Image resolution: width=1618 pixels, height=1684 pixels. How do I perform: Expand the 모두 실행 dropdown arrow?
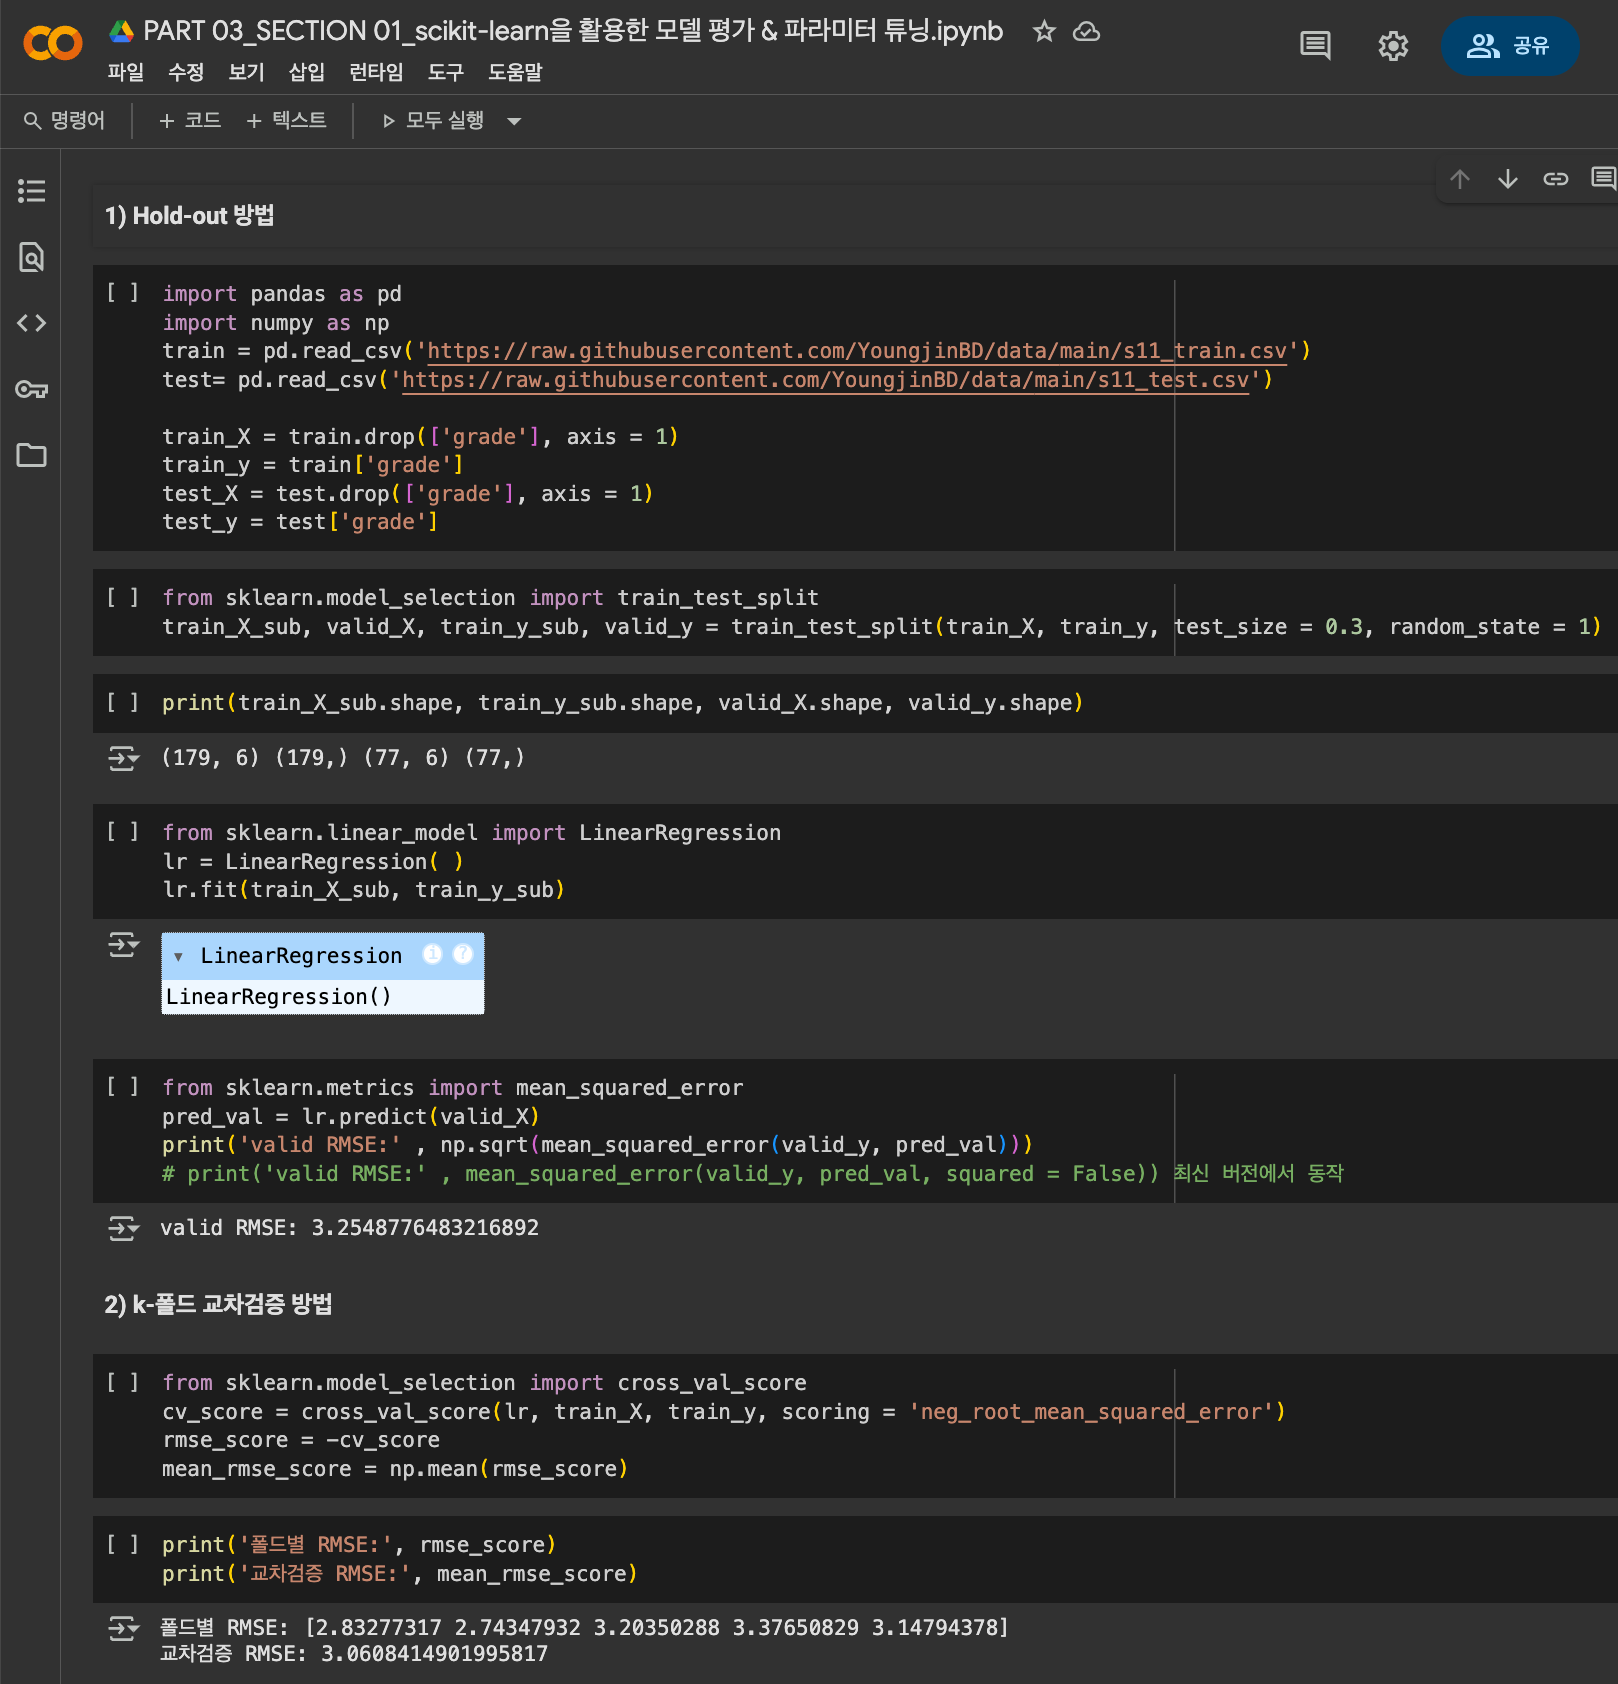(x=514, y=121)
